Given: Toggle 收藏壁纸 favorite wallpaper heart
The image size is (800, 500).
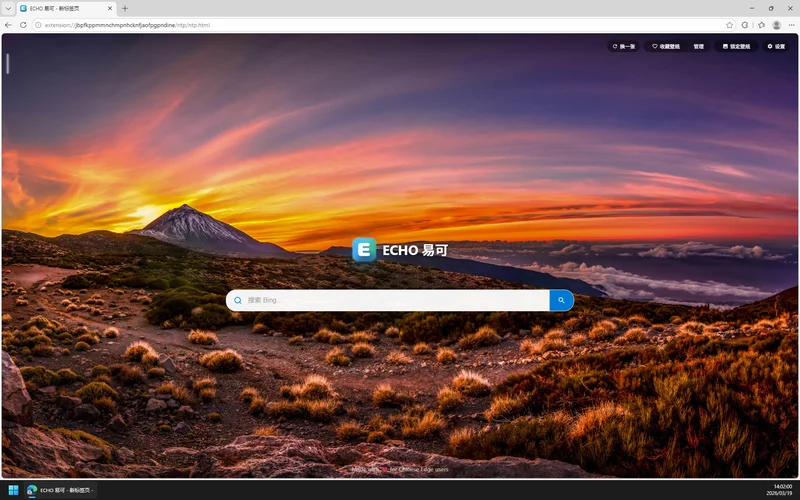Looking at the screenshot, I should tap(666, 46).
